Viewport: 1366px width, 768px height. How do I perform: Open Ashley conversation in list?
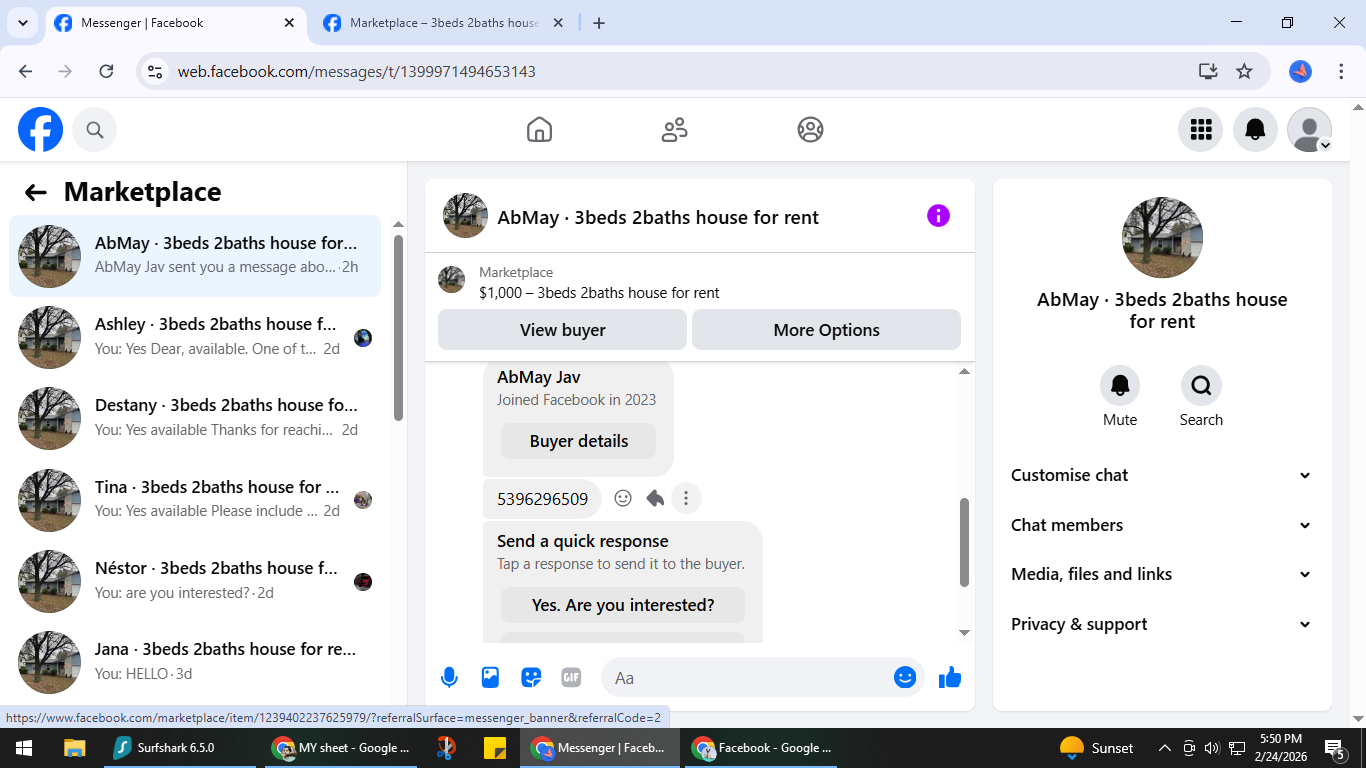point(195,337)
